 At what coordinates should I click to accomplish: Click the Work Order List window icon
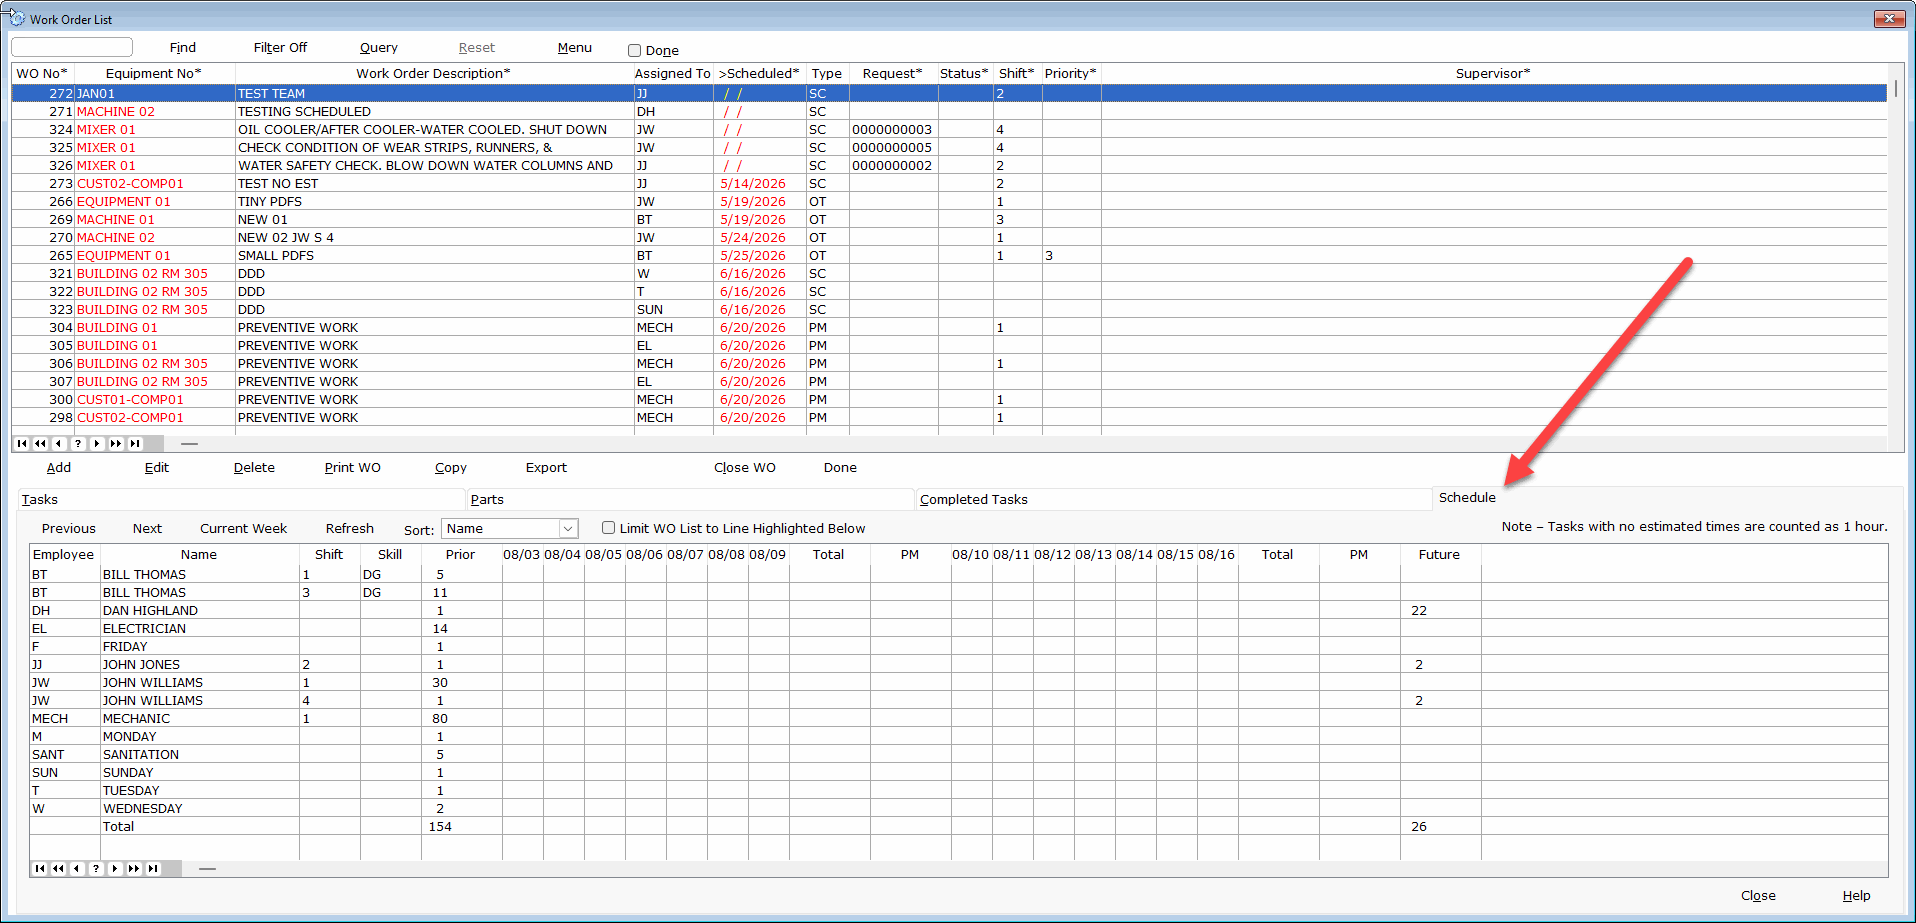[17, 18]
